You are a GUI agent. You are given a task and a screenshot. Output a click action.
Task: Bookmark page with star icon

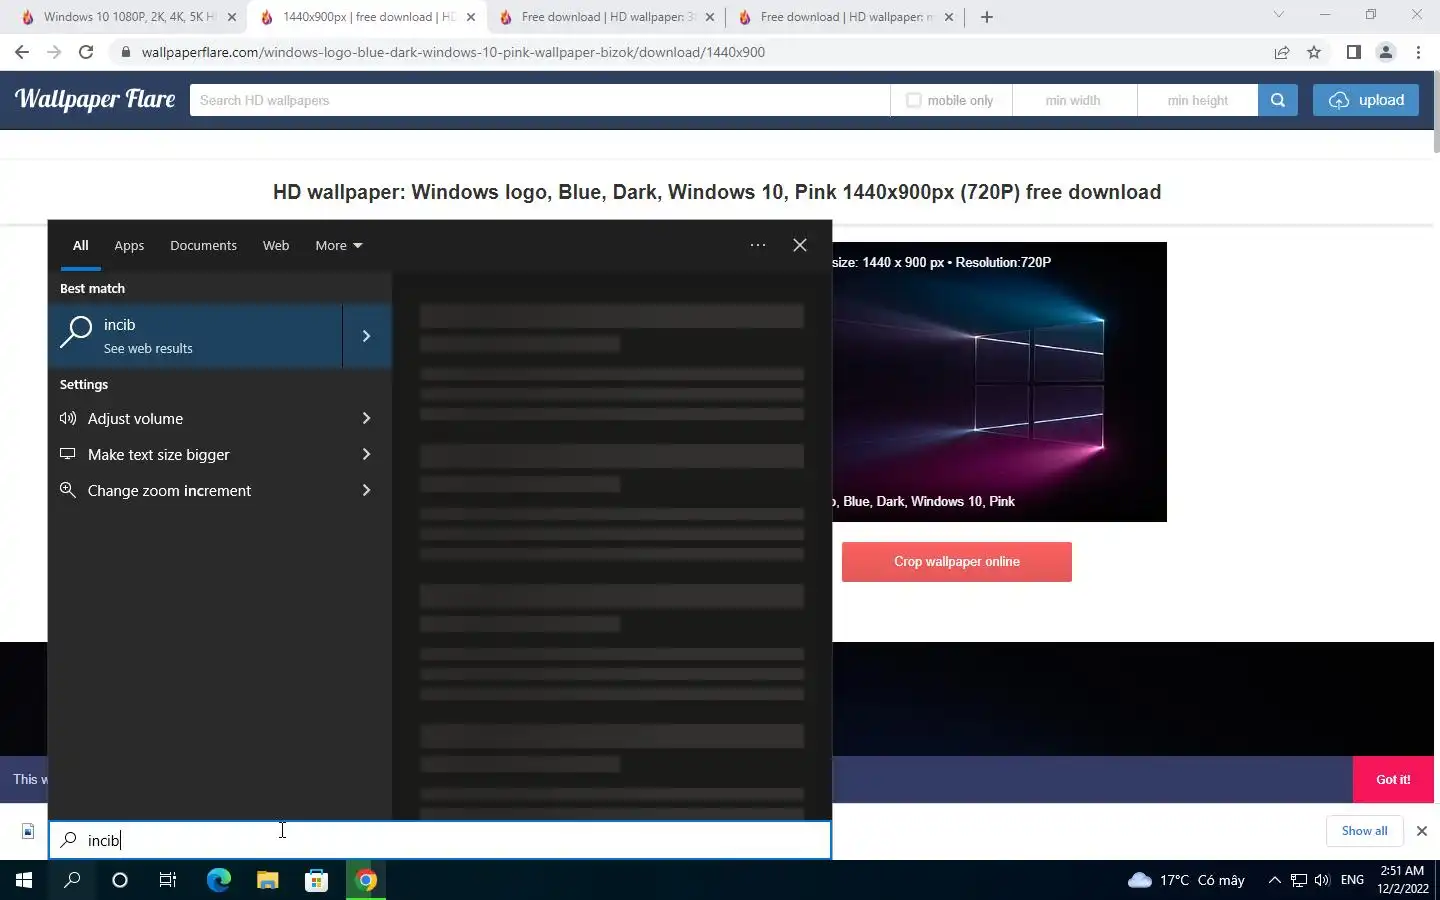(1314, 52)
